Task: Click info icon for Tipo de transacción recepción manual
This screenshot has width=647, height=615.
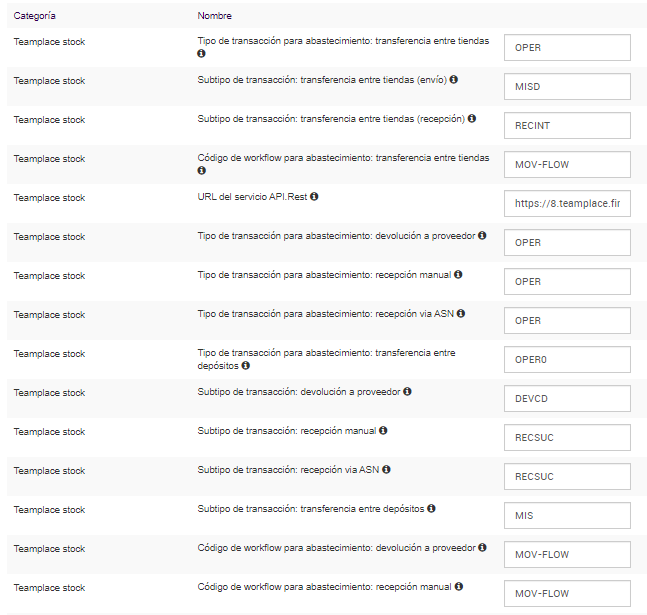Action: click(x=458, y=275)
